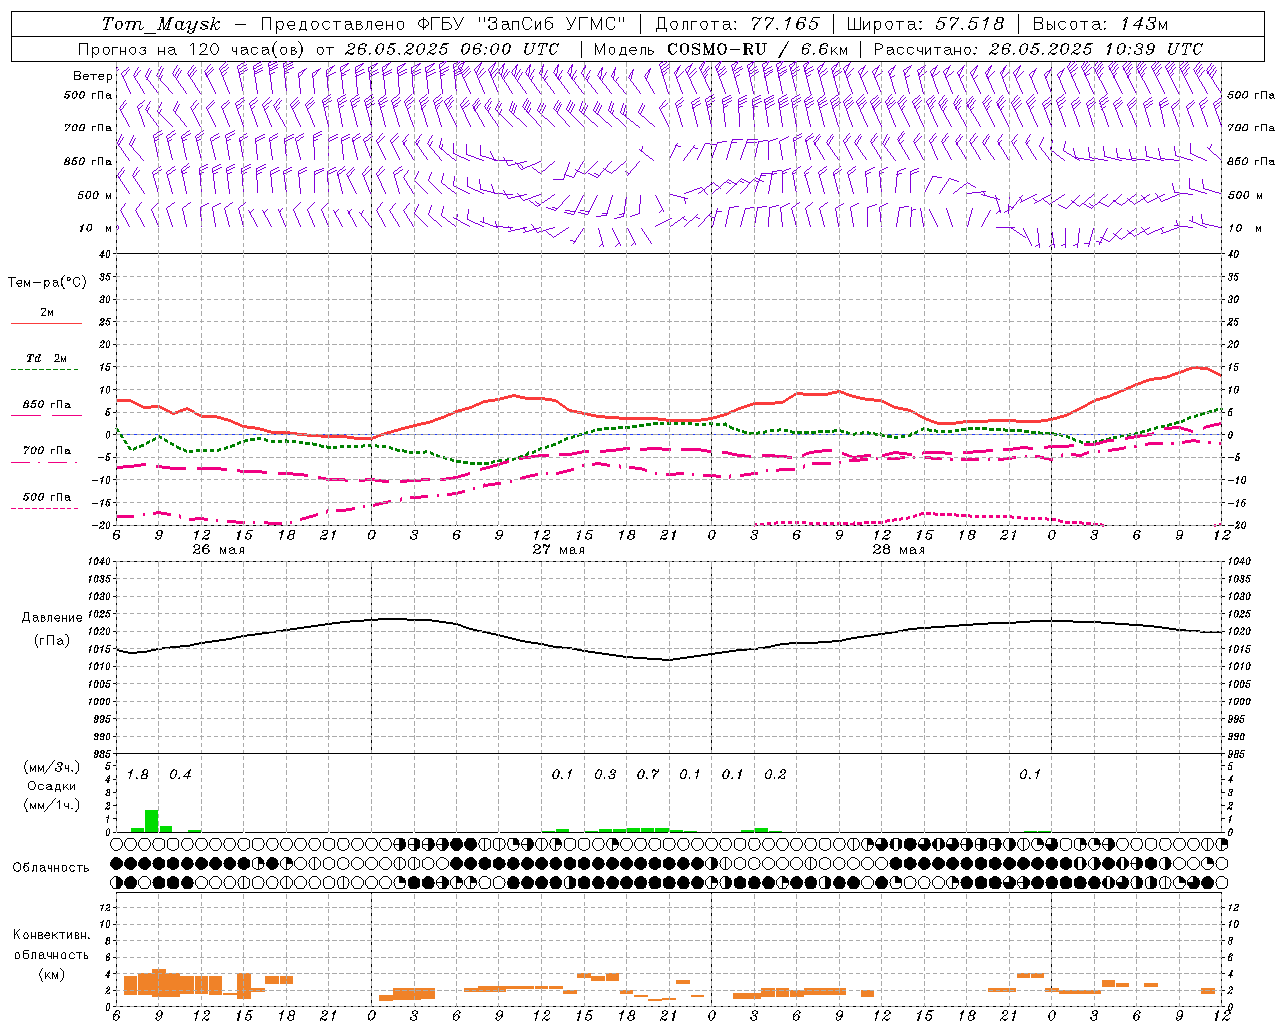Select the model name COSMO-RU

[717, 49]
